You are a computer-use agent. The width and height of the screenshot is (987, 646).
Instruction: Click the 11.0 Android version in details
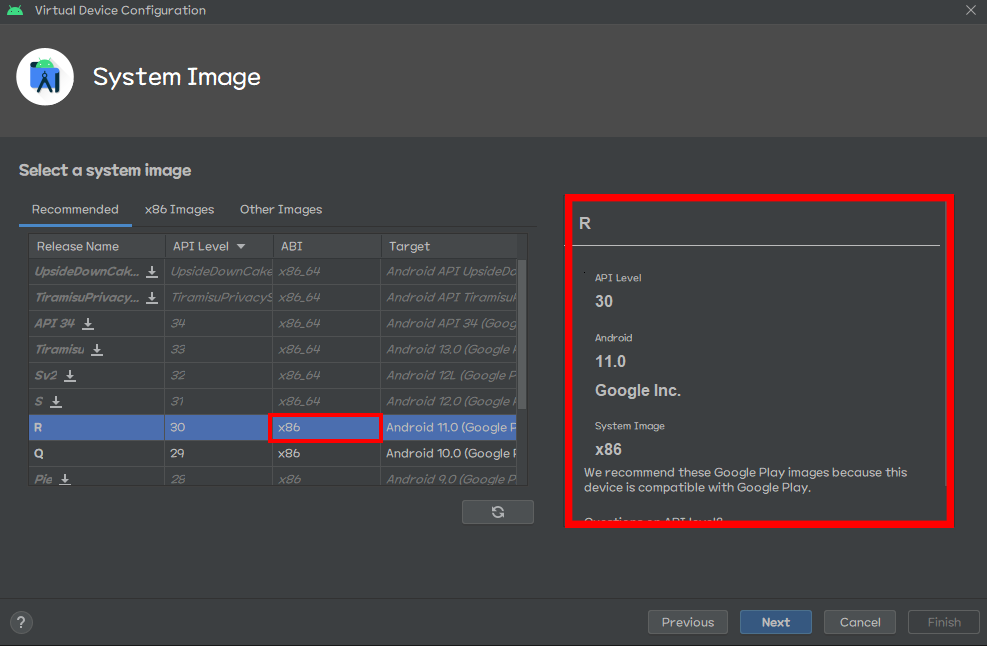610,361
